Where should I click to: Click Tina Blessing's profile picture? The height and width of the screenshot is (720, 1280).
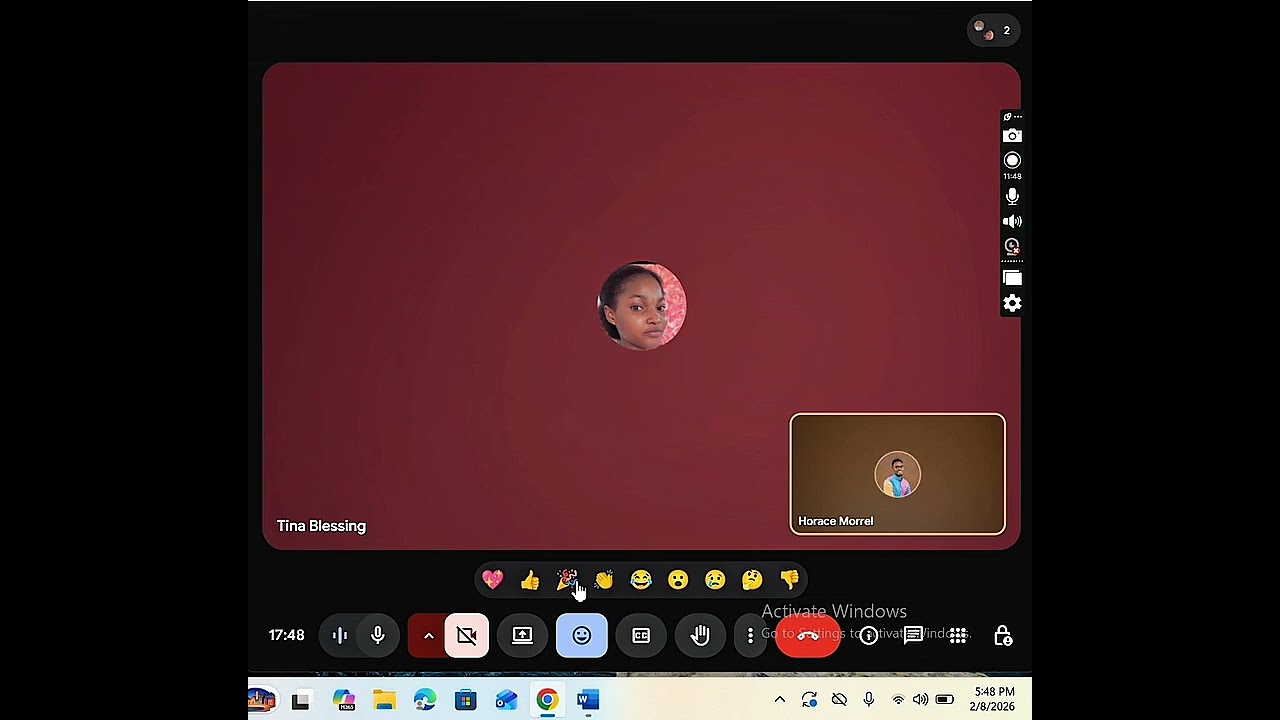click(642, 306)
